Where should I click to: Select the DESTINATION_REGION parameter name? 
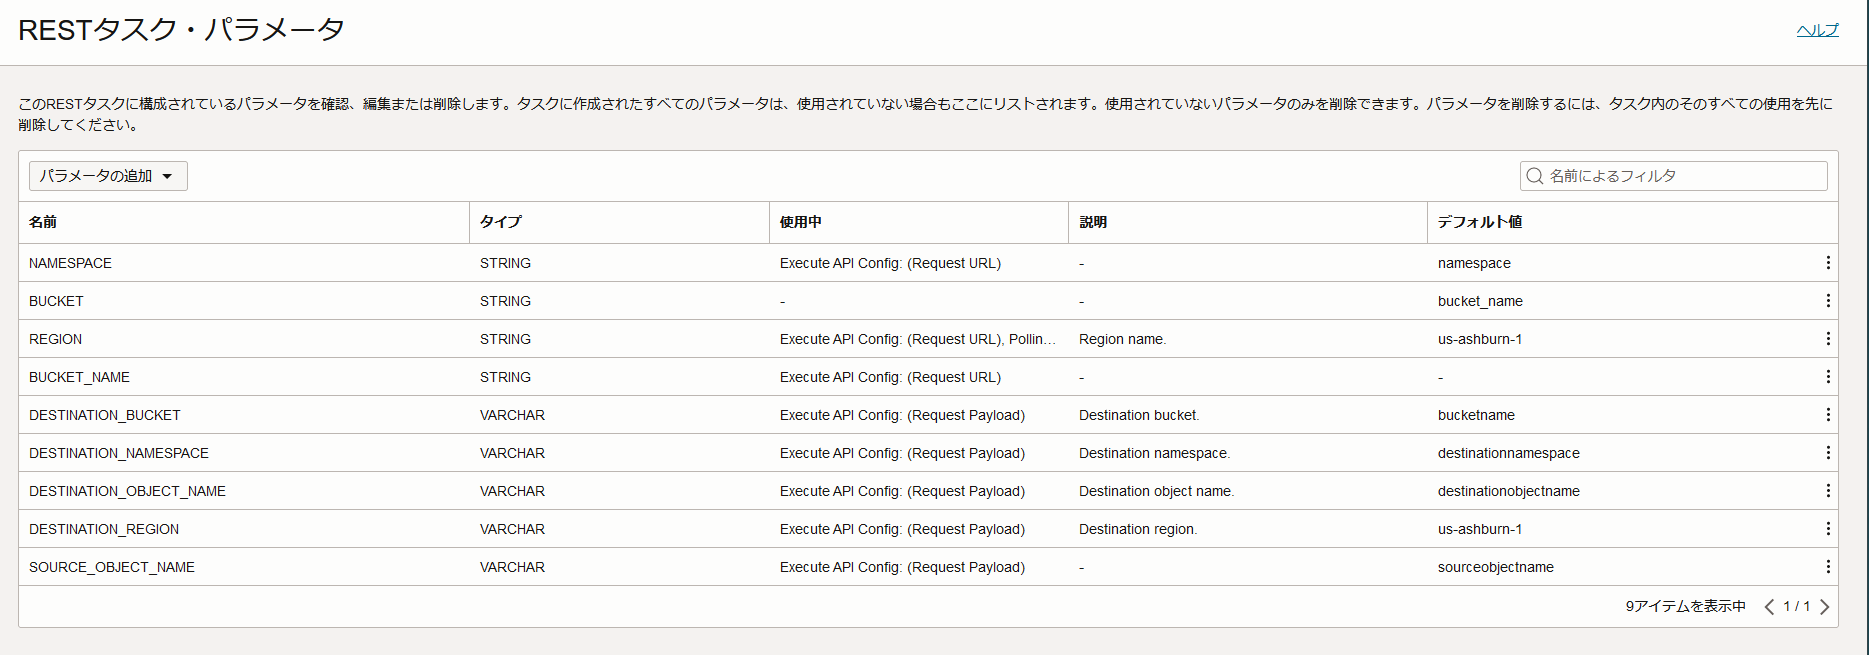click(104, 529)
